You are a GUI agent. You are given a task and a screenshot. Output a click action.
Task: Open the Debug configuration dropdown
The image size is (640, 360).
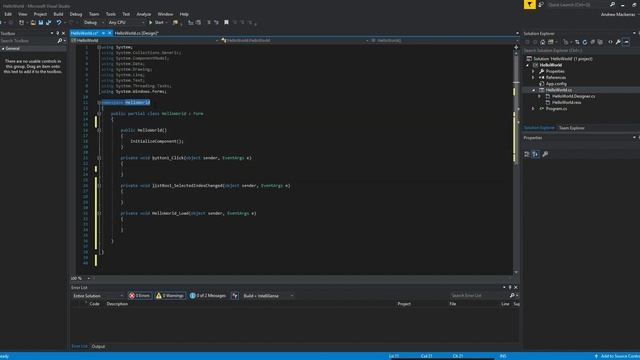coord(93,22)
